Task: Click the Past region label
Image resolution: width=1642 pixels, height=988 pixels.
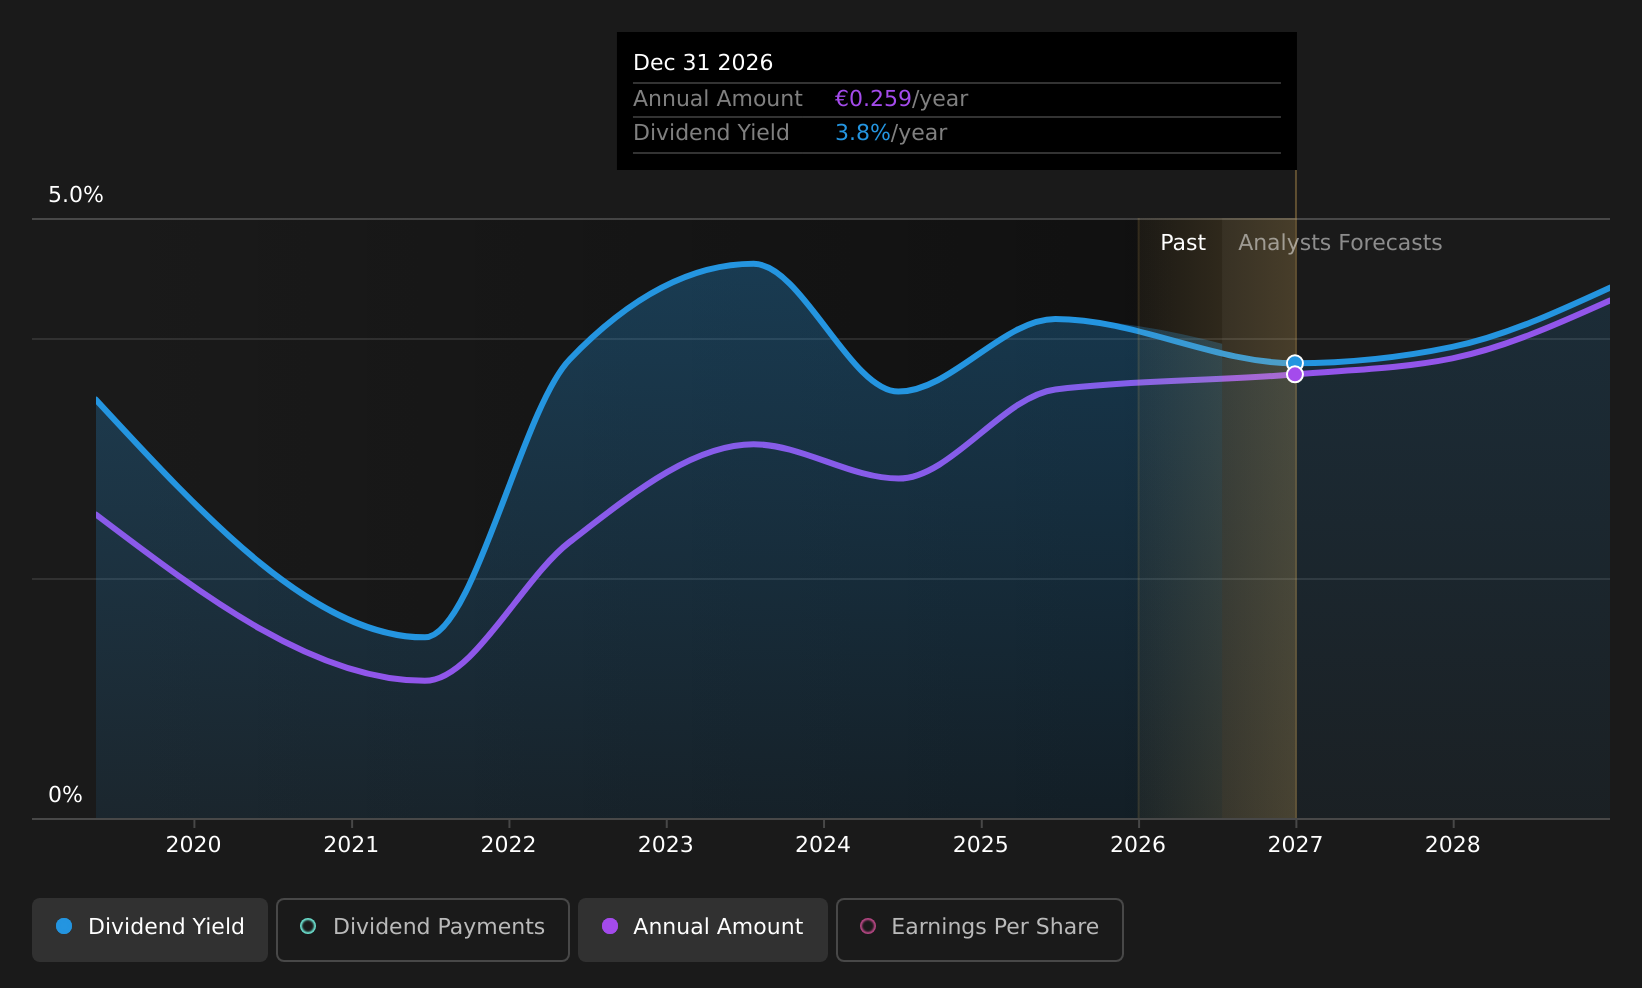Action: (x=1183, y=243)
